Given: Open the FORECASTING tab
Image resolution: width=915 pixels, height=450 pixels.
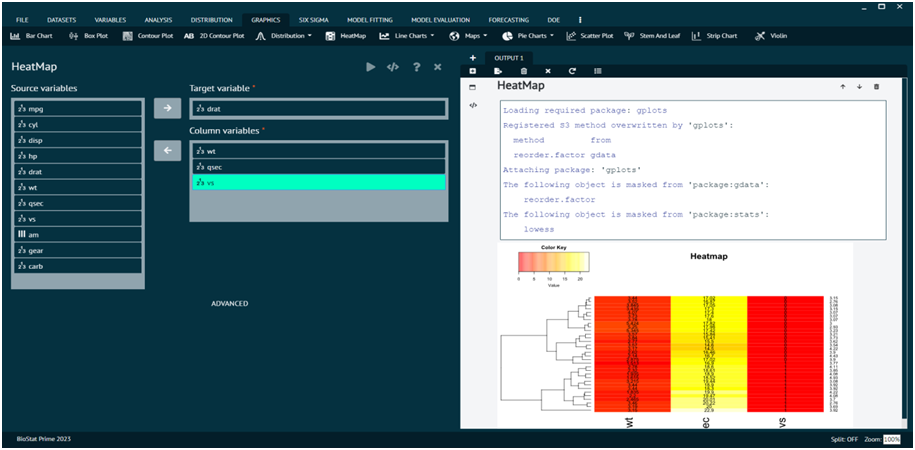Looking at the screenshot, I should (509, 20).
